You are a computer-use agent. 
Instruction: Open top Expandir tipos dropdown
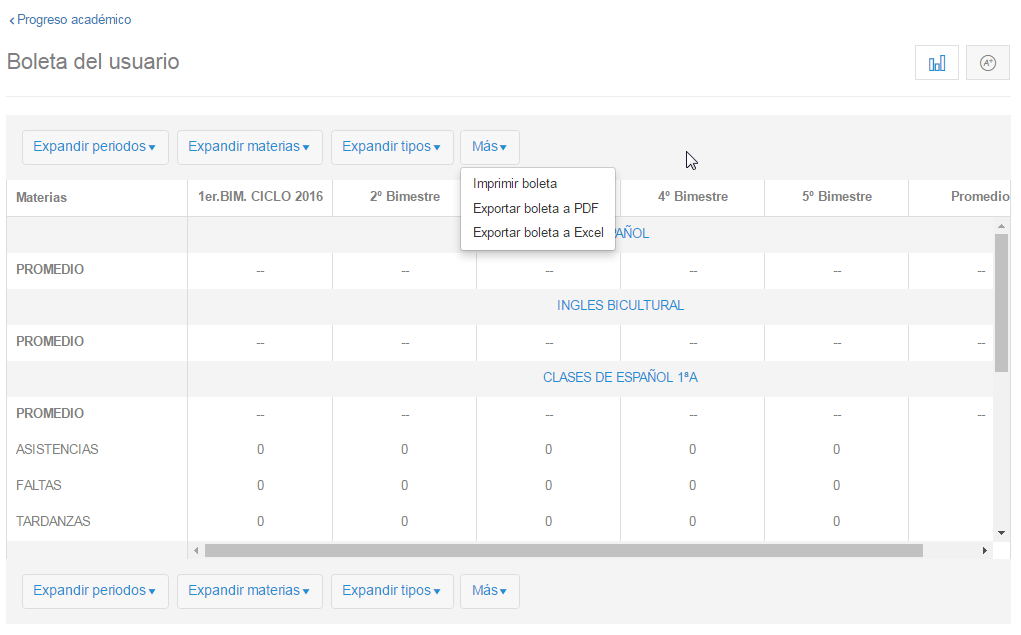coord(391,147)
